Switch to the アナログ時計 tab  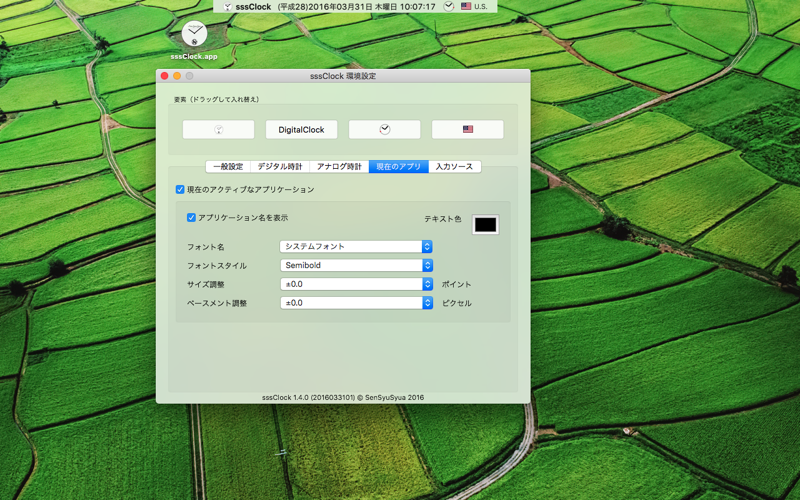point(339,167)
